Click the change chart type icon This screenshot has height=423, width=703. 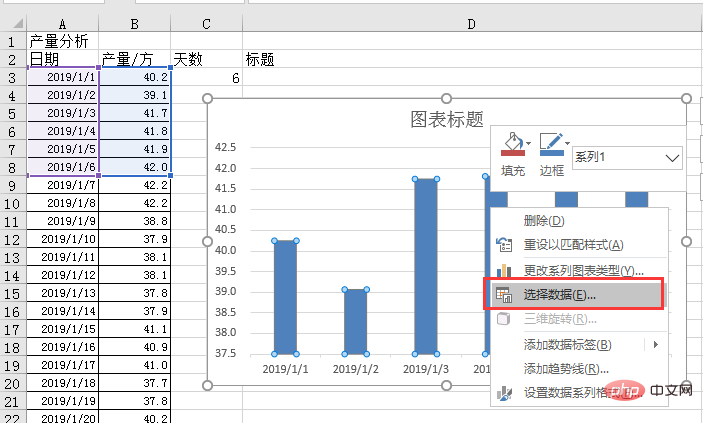pyautogui.click(x=504, y=270)
